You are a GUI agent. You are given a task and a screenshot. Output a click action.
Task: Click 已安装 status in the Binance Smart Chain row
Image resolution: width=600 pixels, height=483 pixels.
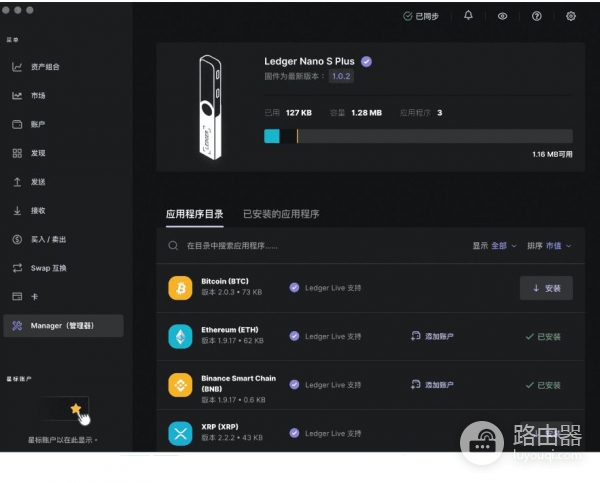[543, 385]
